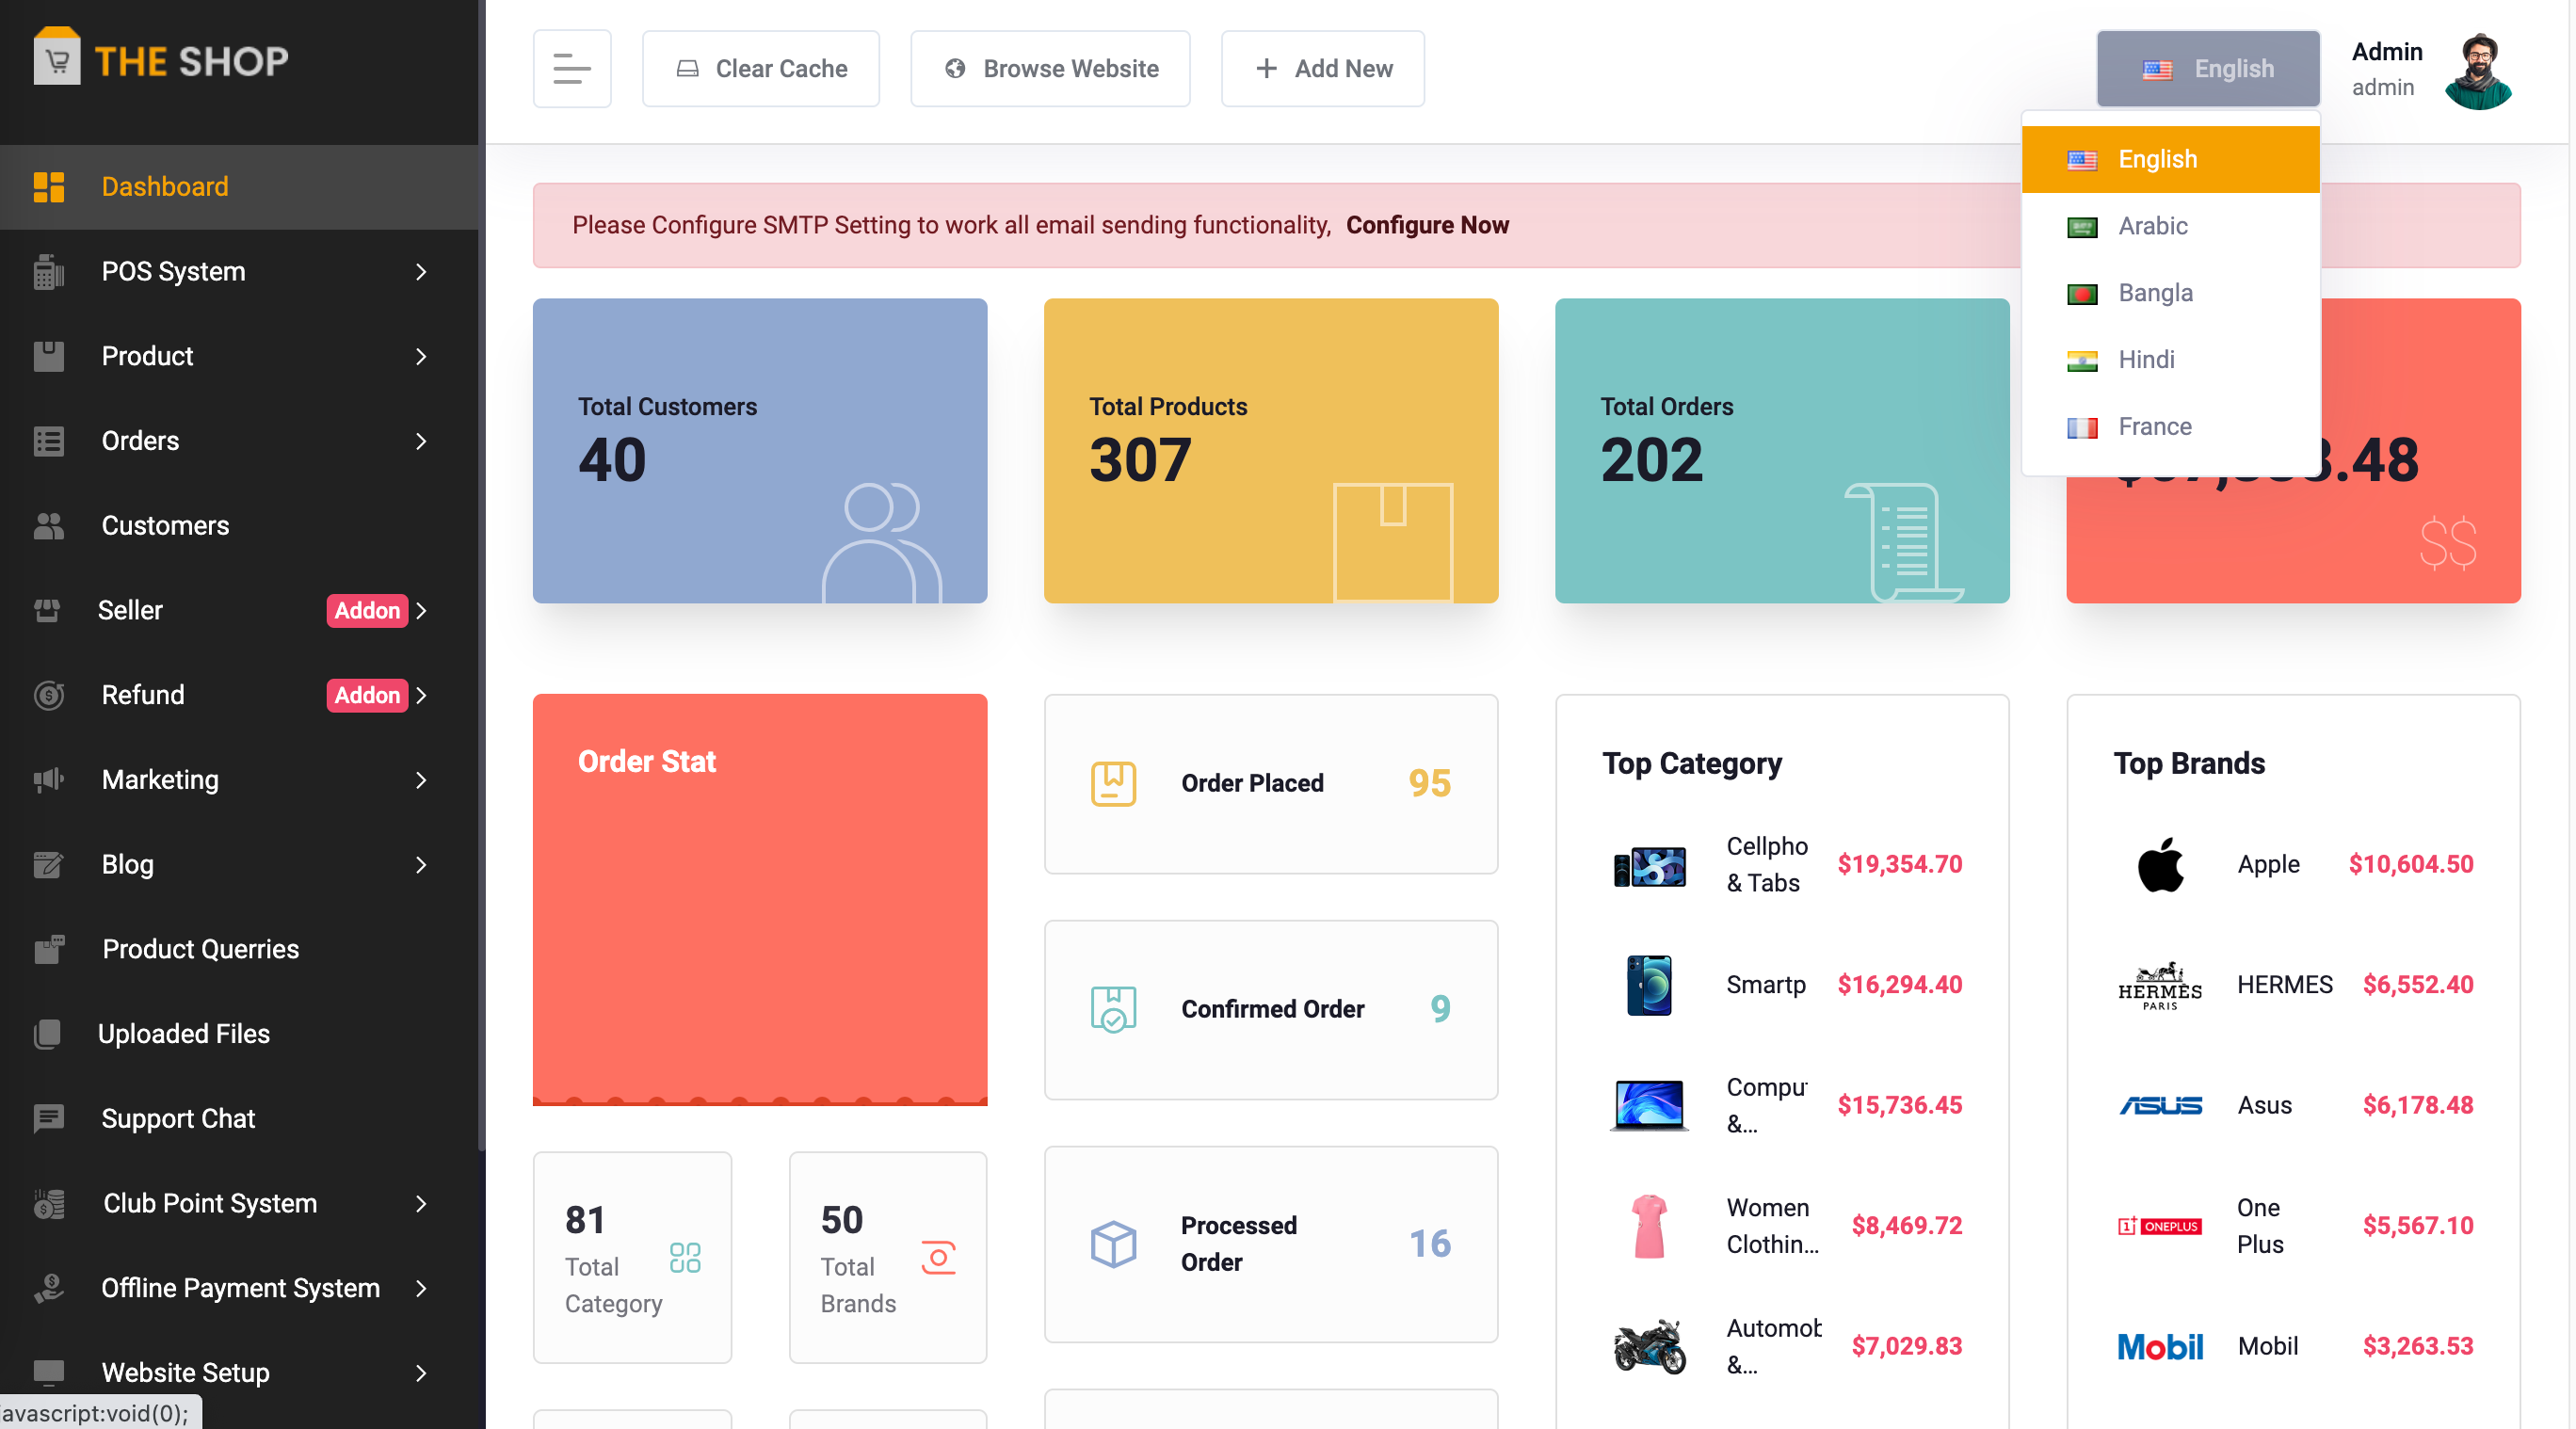The width and height of the screenshot is (2576, 1429).
Task: Click the Order Placed bookmark icon
Action: tap(1113, 784)
